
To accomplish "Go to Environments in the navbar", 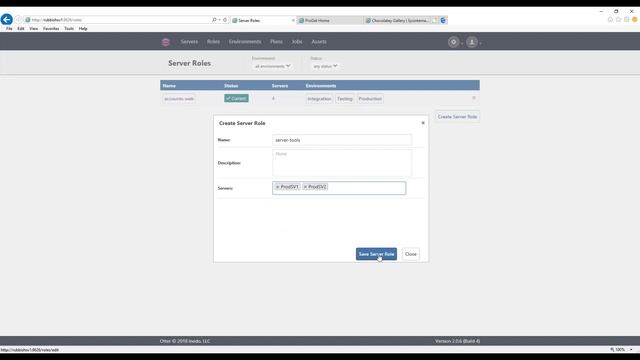I will coord(245,42).
